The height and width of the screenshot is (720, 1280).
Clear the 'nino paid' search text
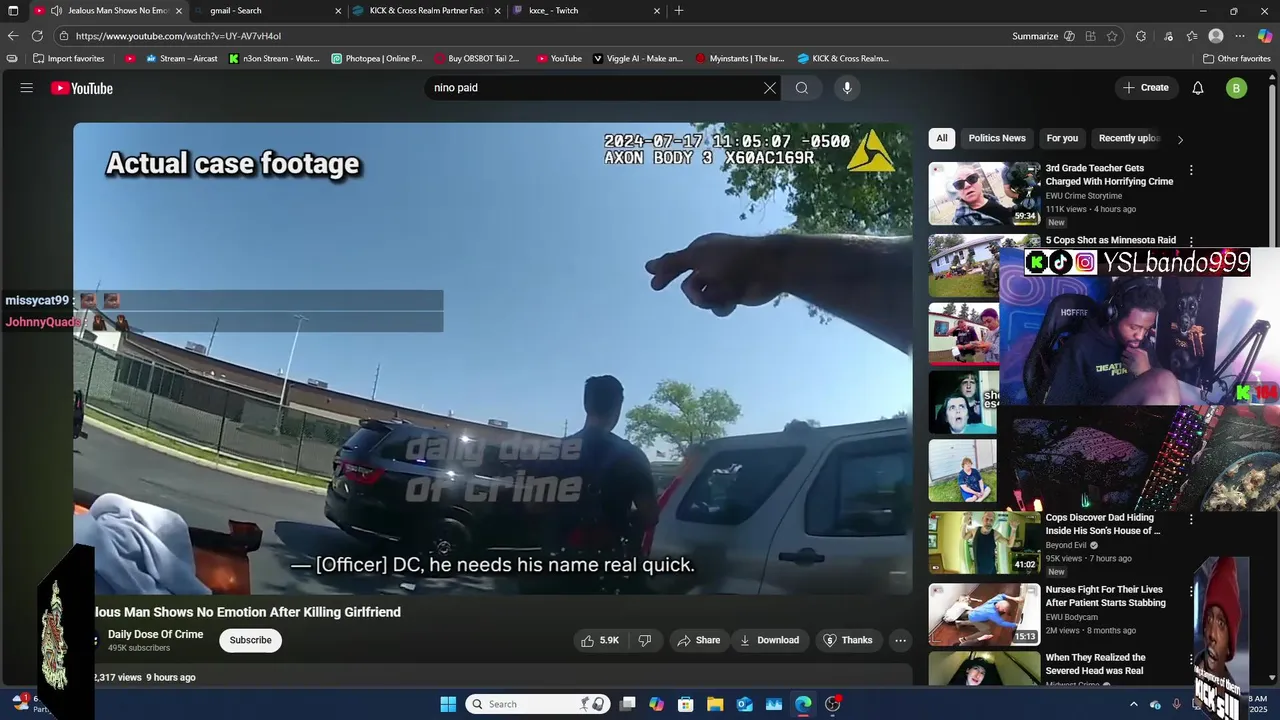(x=769, y=88)
